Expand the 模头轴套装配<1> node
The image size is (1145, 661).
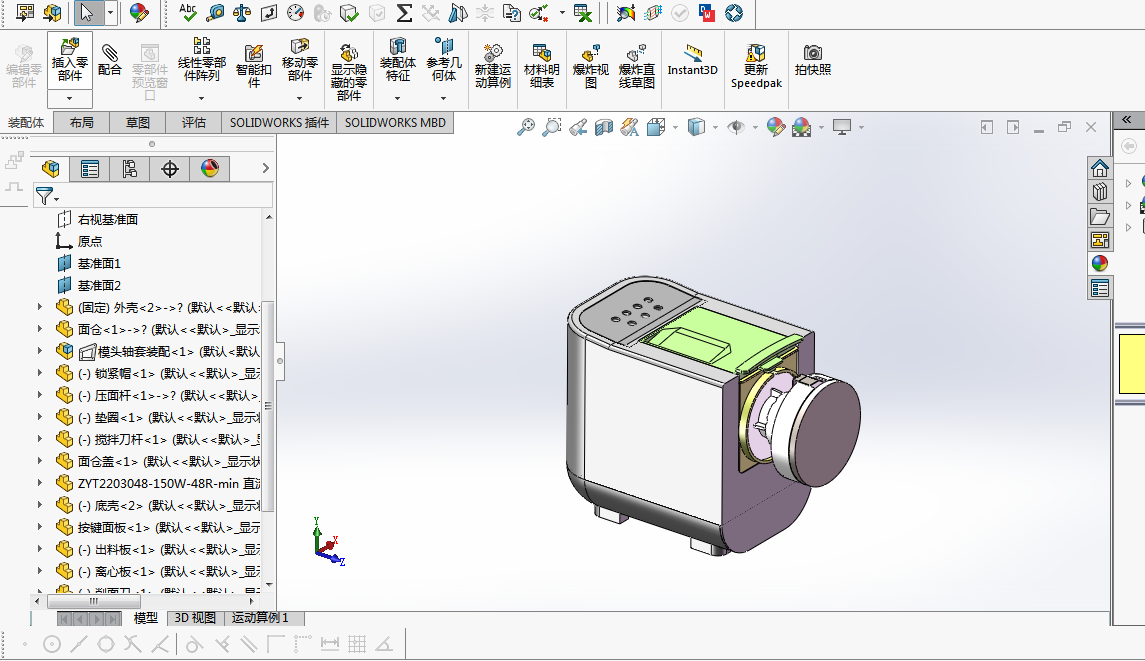(x=40, y=351)
